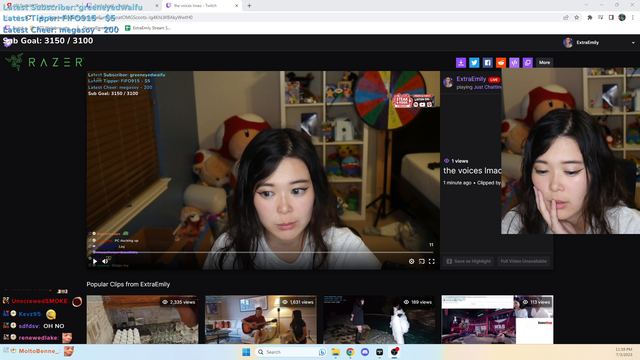Open the popular clip with 1,631 views
The width and height of the screenshot is (640, 360).
tap(261, 320)
